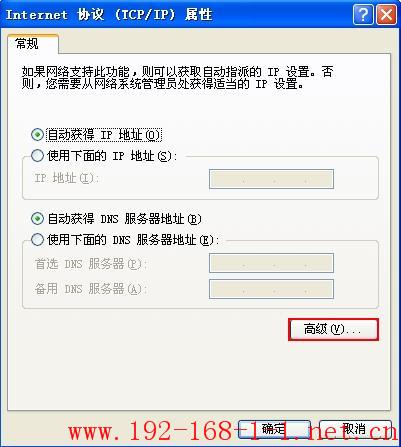The width and height of the screenshot is (401, 447).
Task: Choose 使用下面的 IP 地址 option
Action: tap(37, 156)
